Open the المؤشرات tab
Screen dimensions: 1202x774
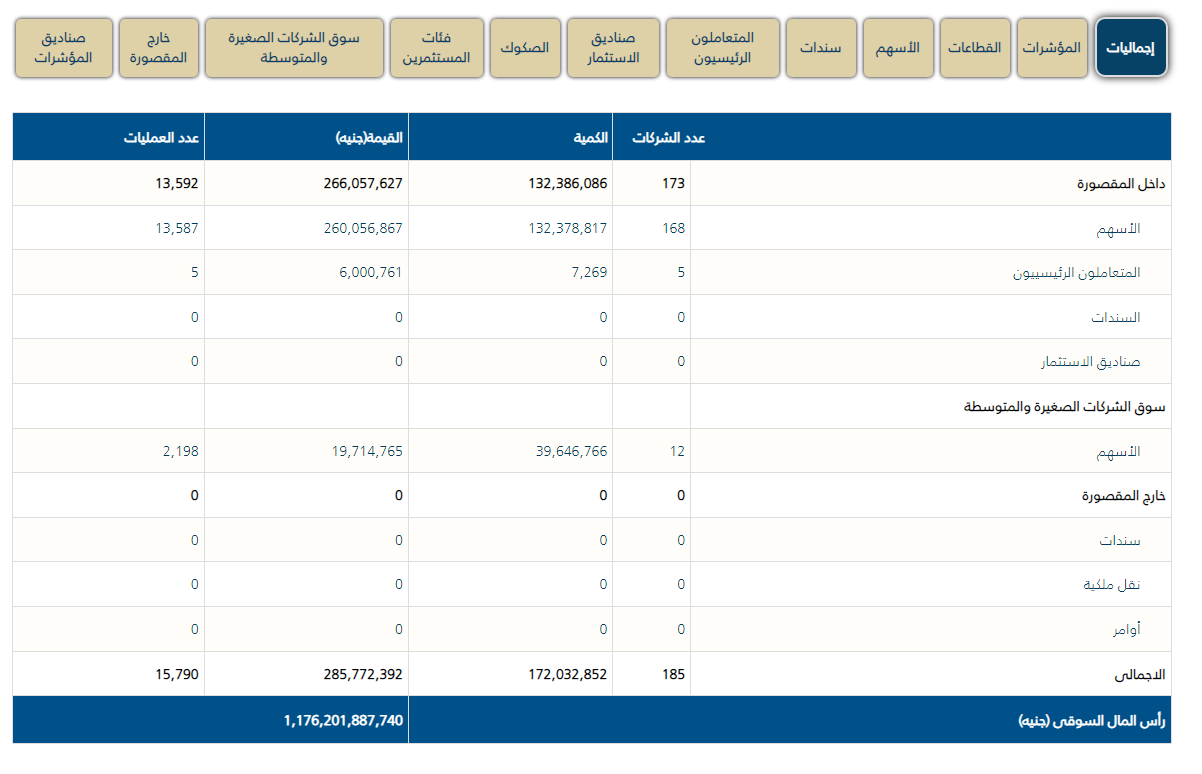pos(1051,48)
